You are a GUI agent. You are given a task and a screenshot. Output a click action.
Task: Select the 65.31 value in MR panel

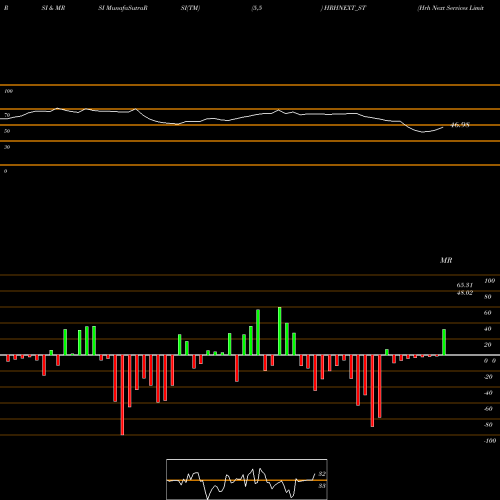pos(465,285)
